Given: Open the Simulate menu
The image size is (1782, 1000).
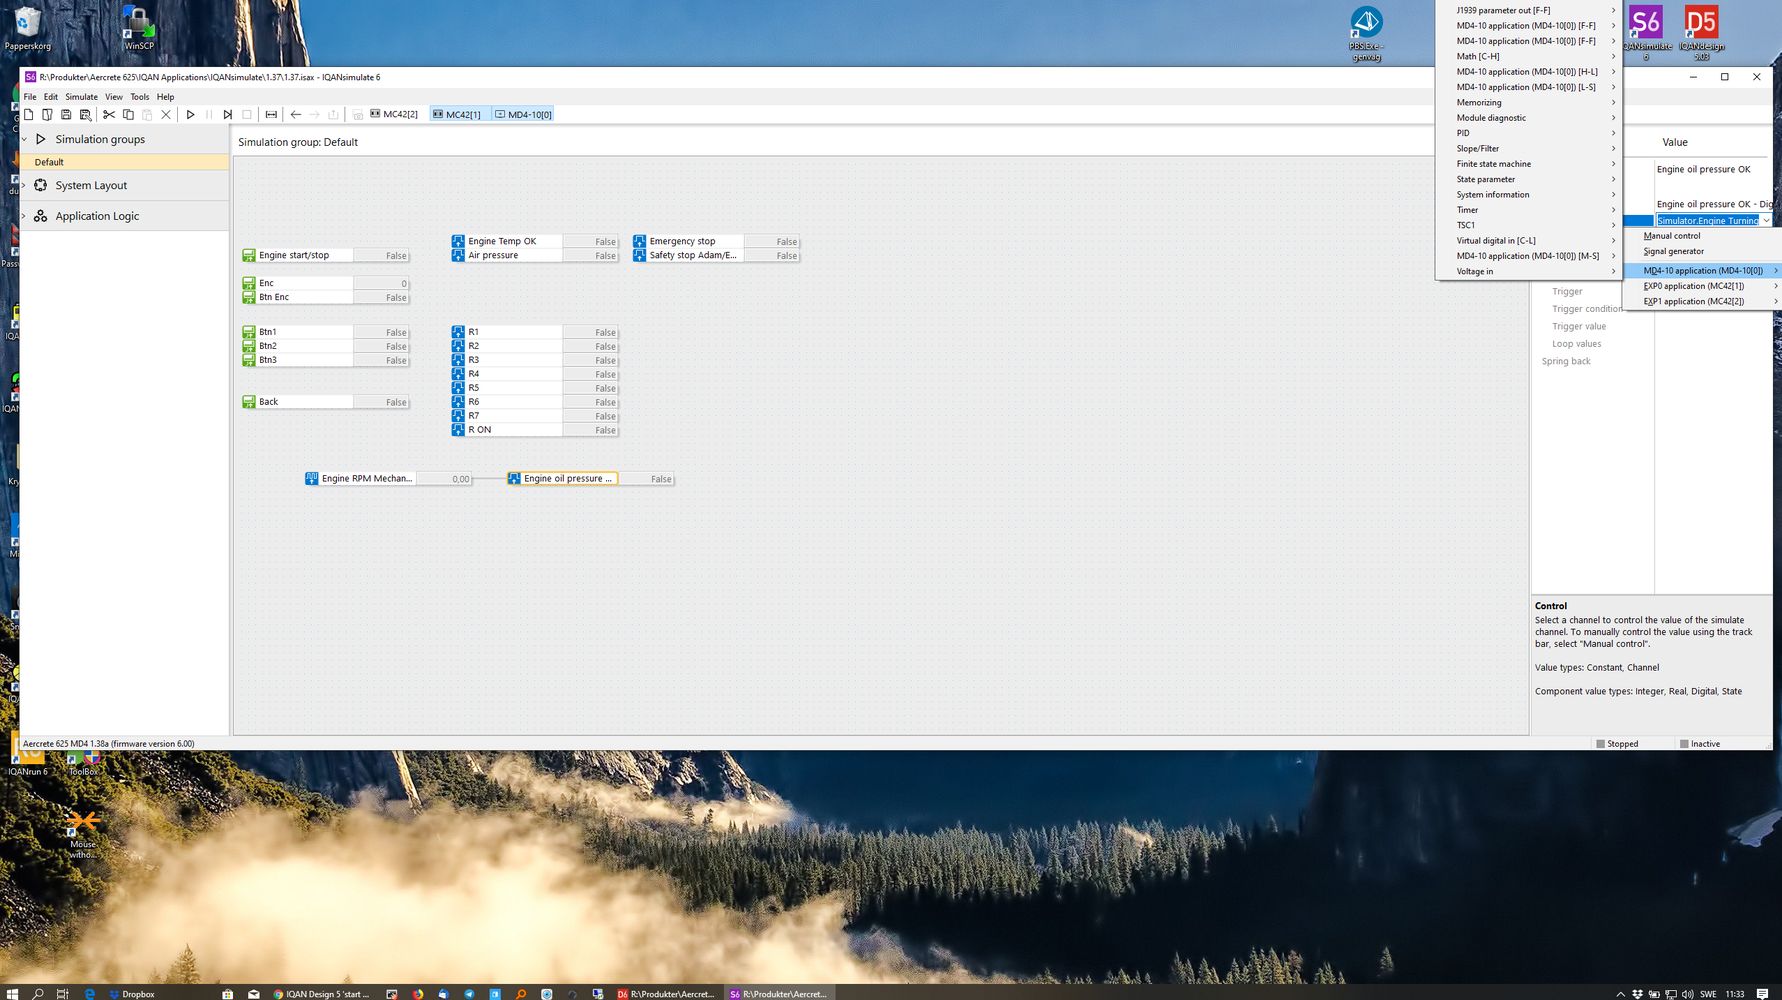Looking at the screenshot, I should click(x=82, y=97).
